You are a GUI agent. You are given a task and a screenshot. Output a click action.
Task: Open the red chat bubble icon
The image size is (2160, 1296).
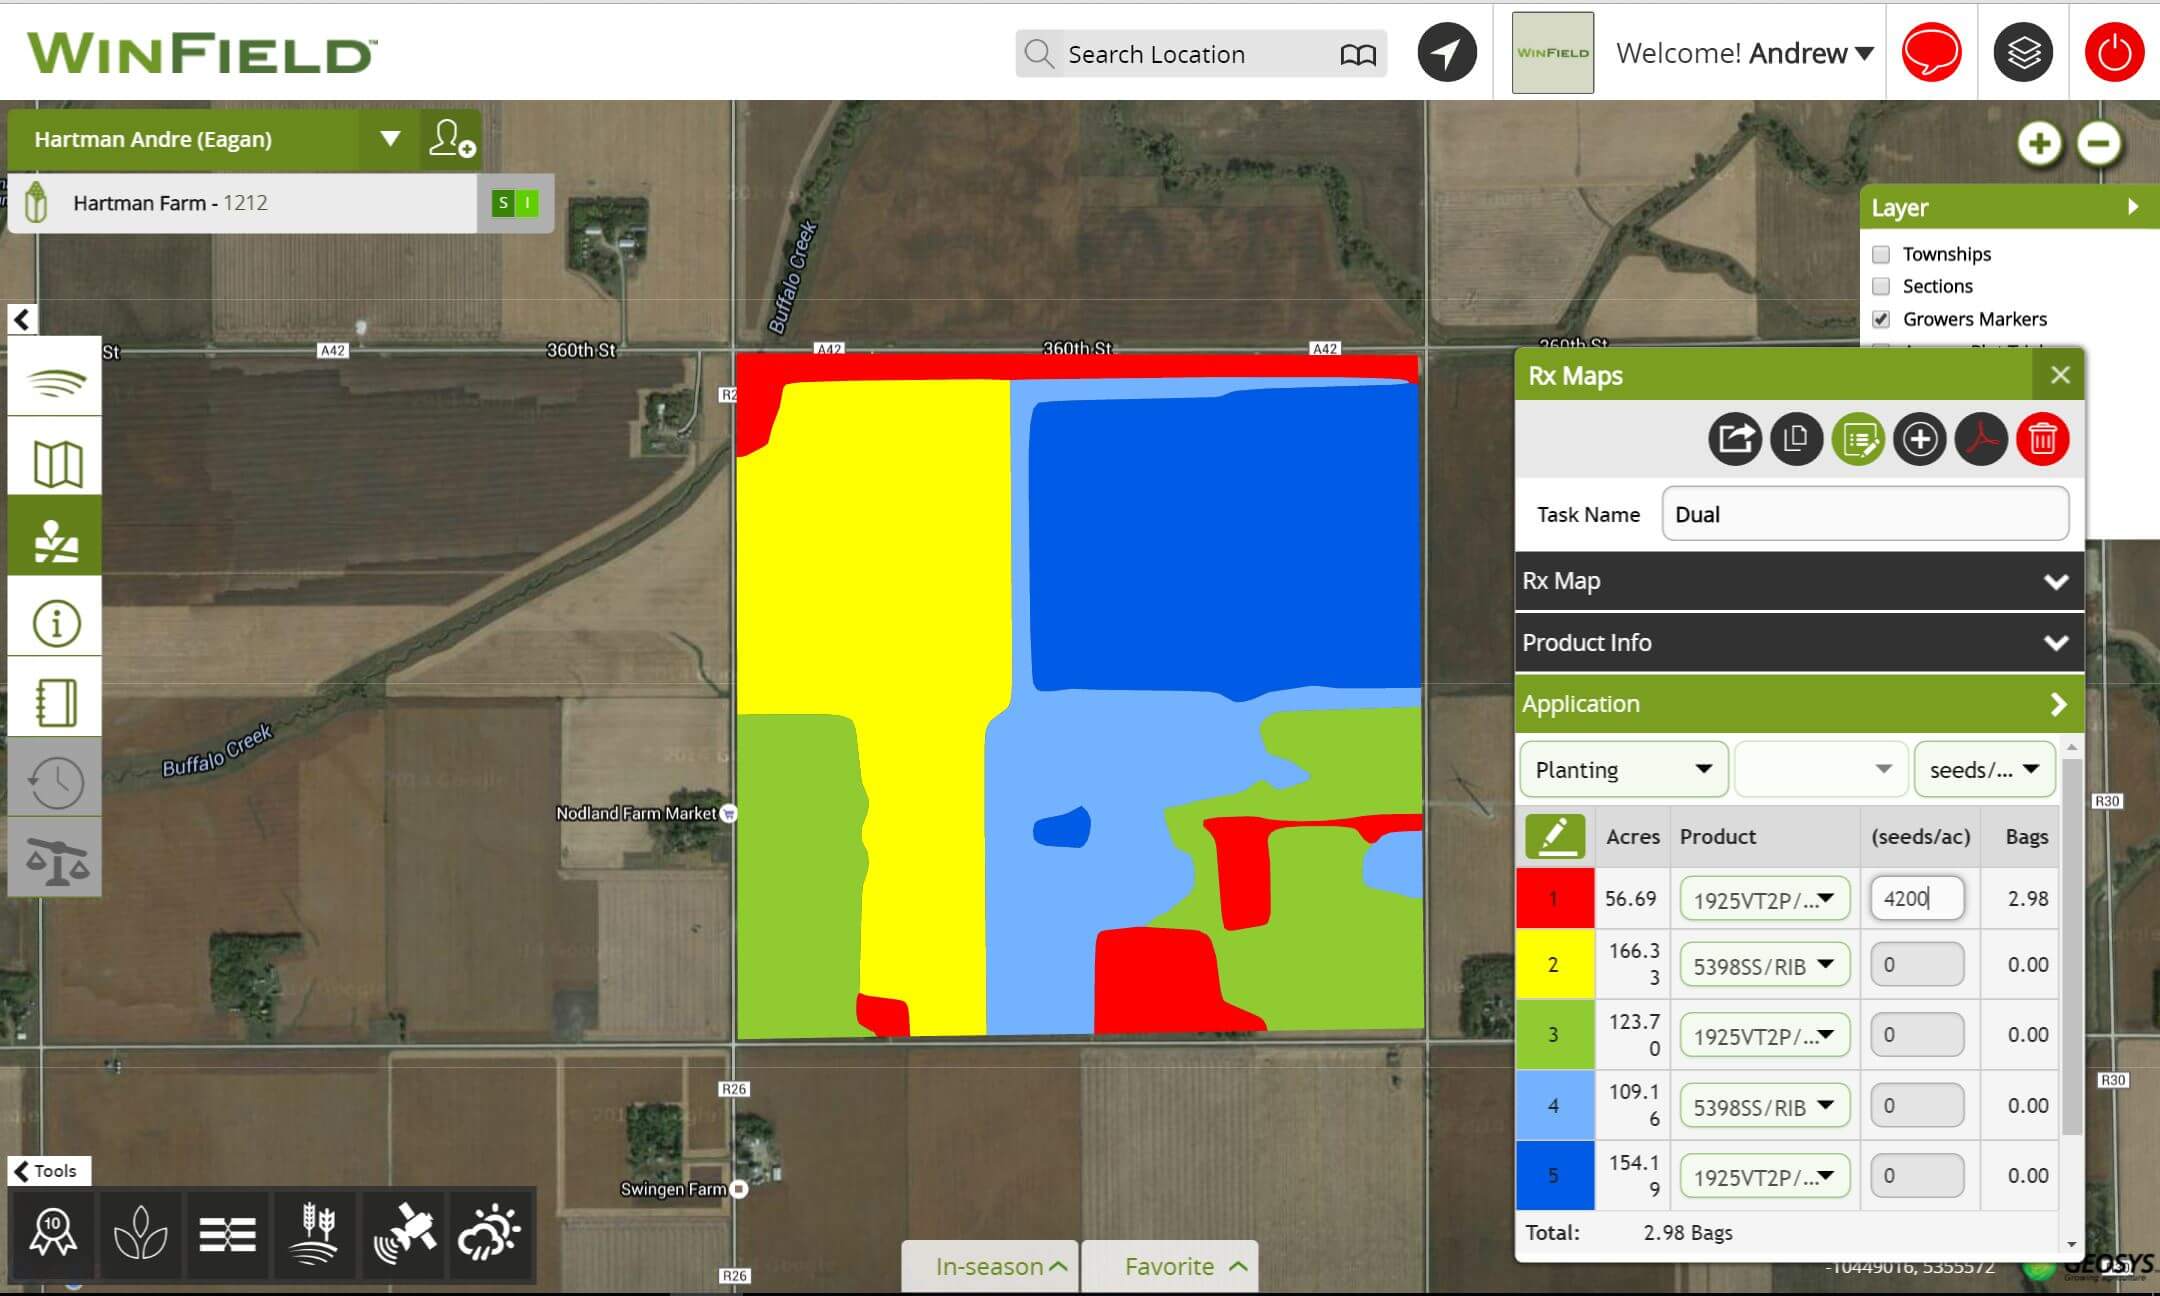[1930, 53]
